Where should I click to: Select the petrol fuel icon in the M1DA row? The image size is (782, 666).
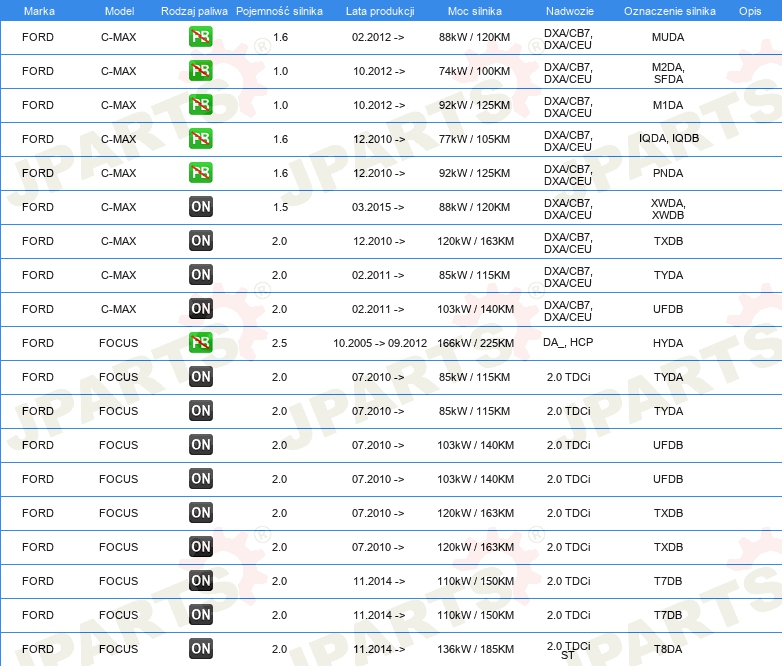coord(200,105)
